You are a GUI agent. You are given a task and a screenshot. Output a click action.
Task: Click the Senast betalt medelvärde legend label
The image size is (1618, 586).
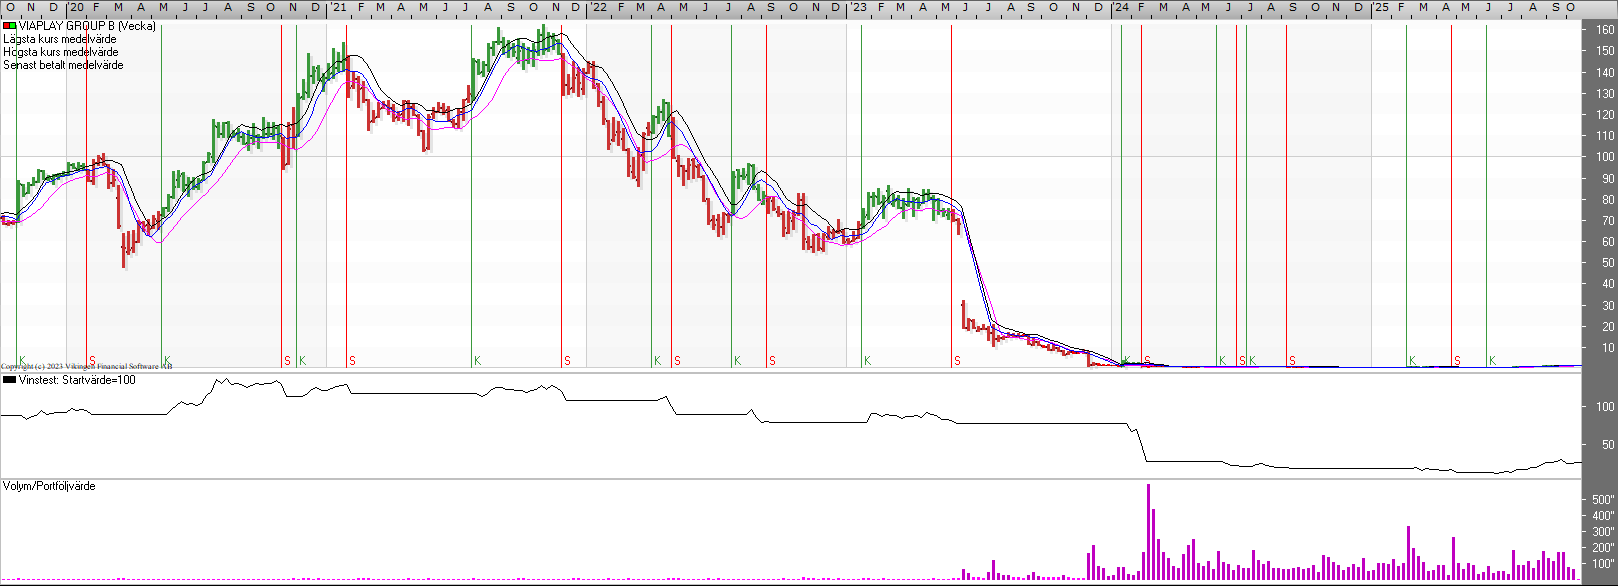click(x=64, y=65)
